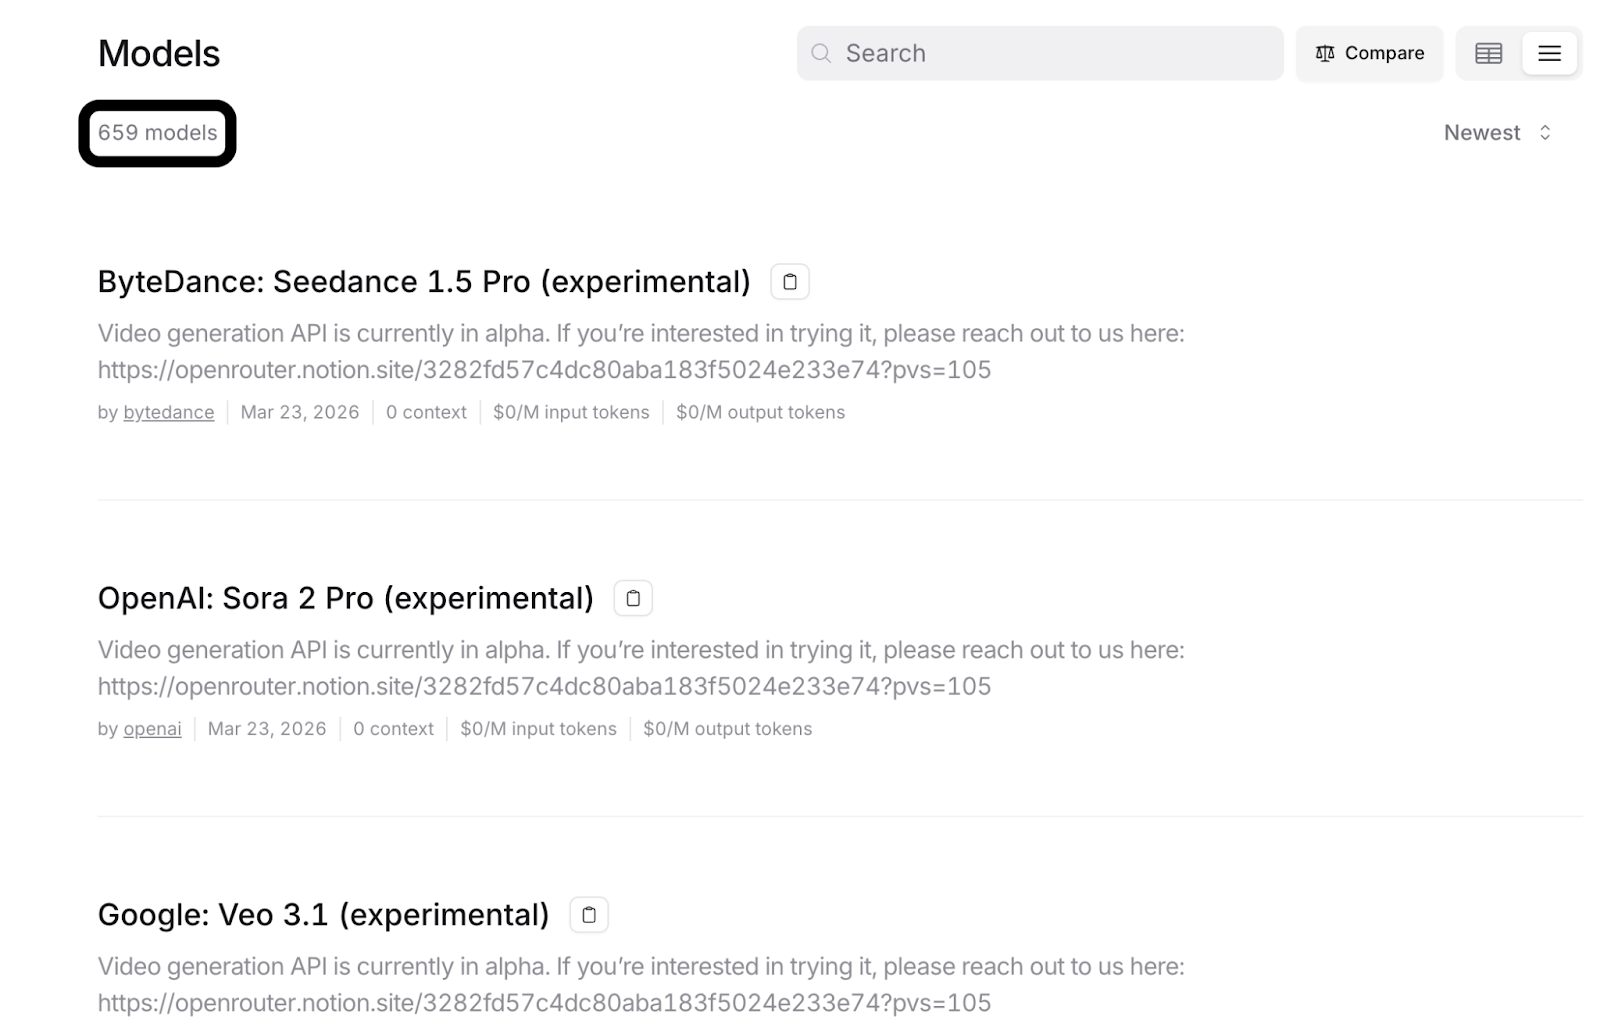Open the openai author page

tap(151, 728)
